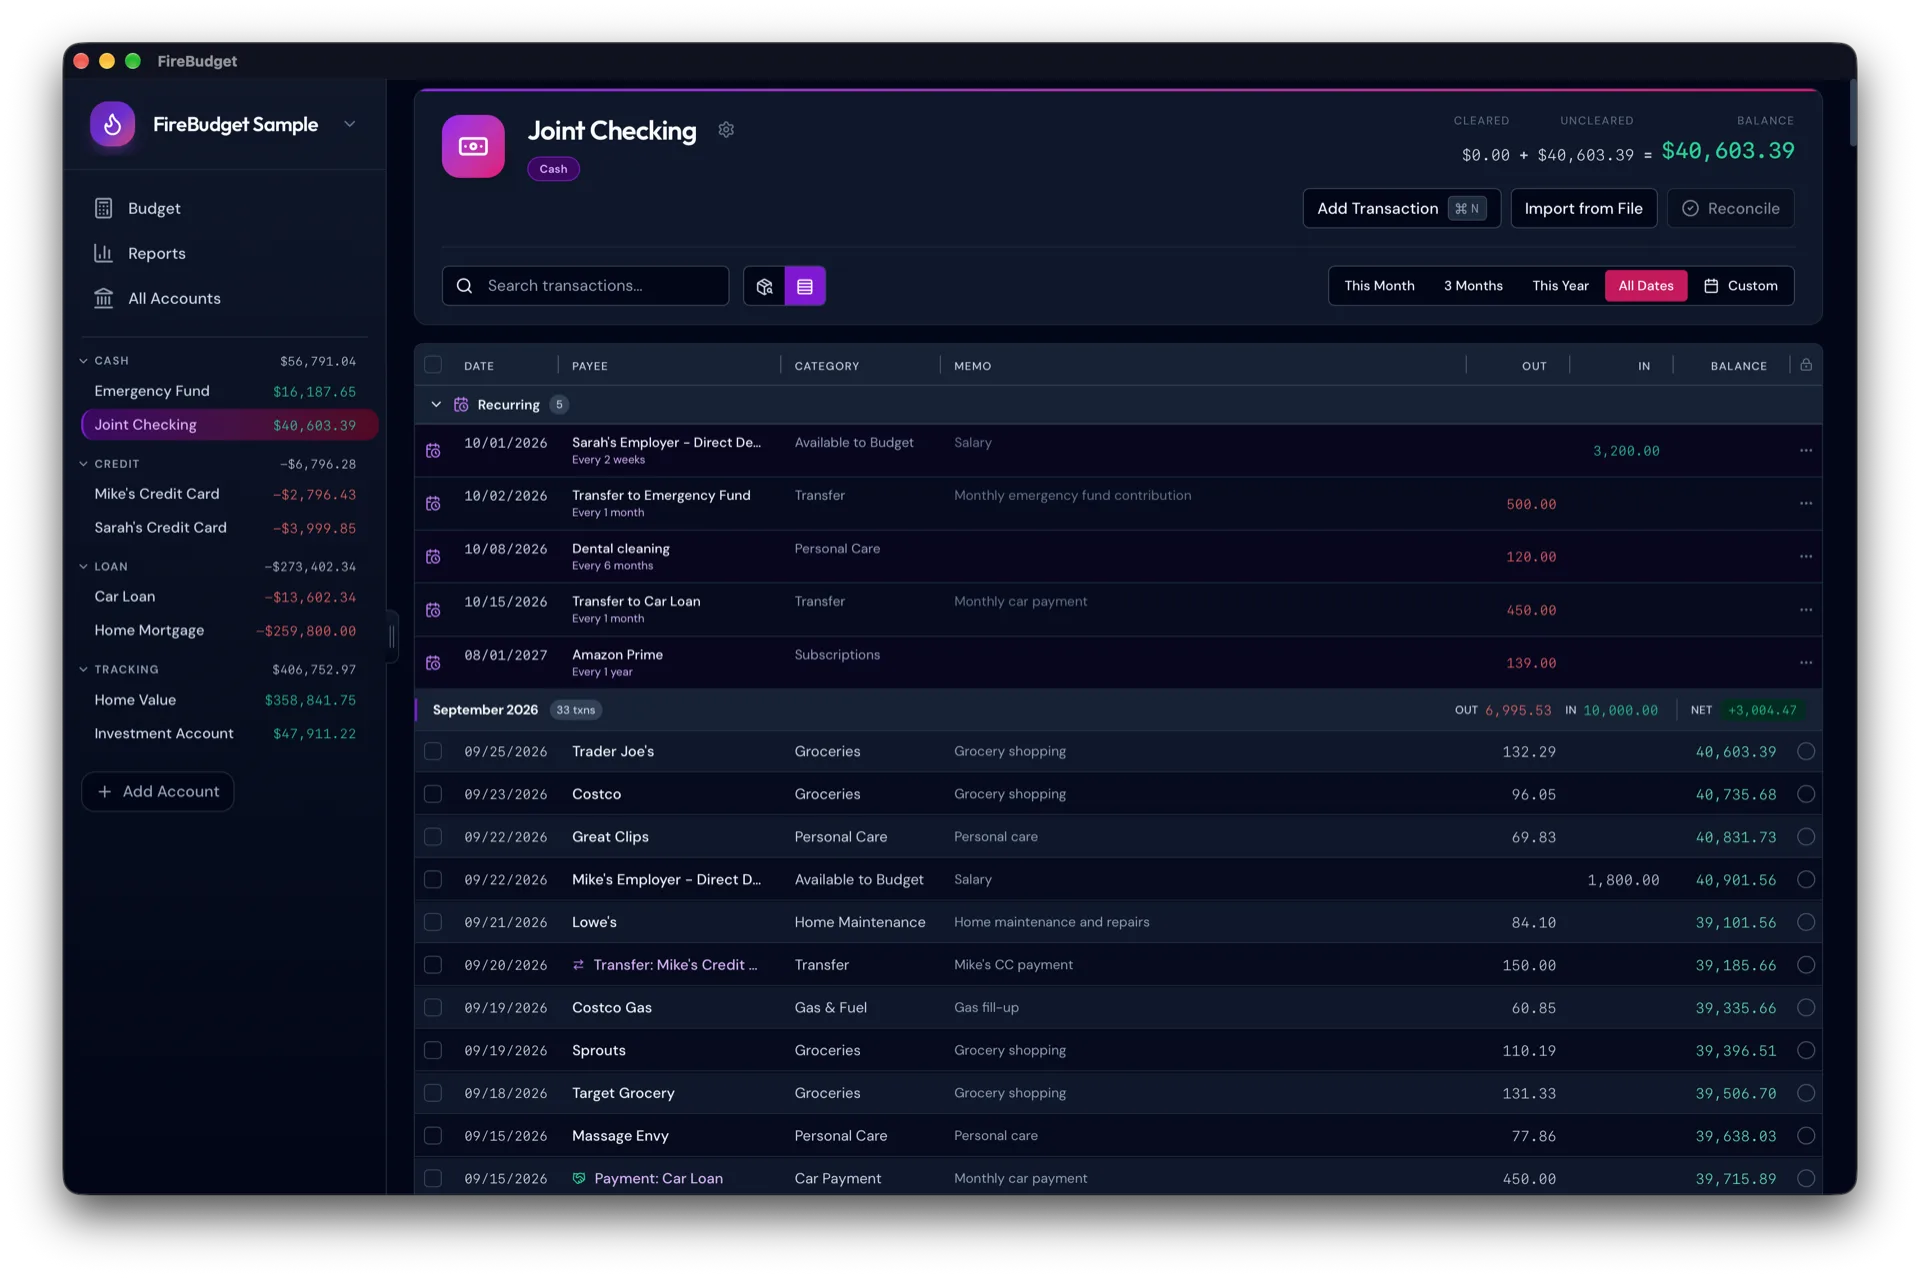
Task: Click Add Account in sidebar
Action: [158, 791]
